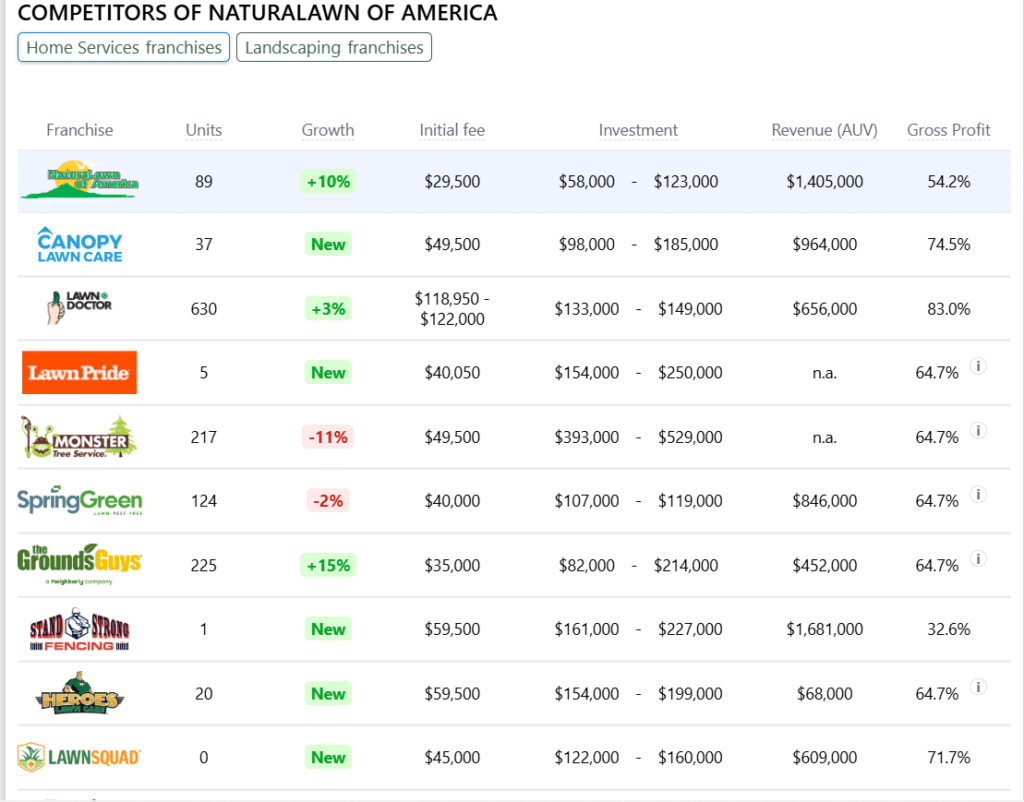1024x802 pixels.
Task: Click the $452,000 revenue value
Action: click(824, 565)
